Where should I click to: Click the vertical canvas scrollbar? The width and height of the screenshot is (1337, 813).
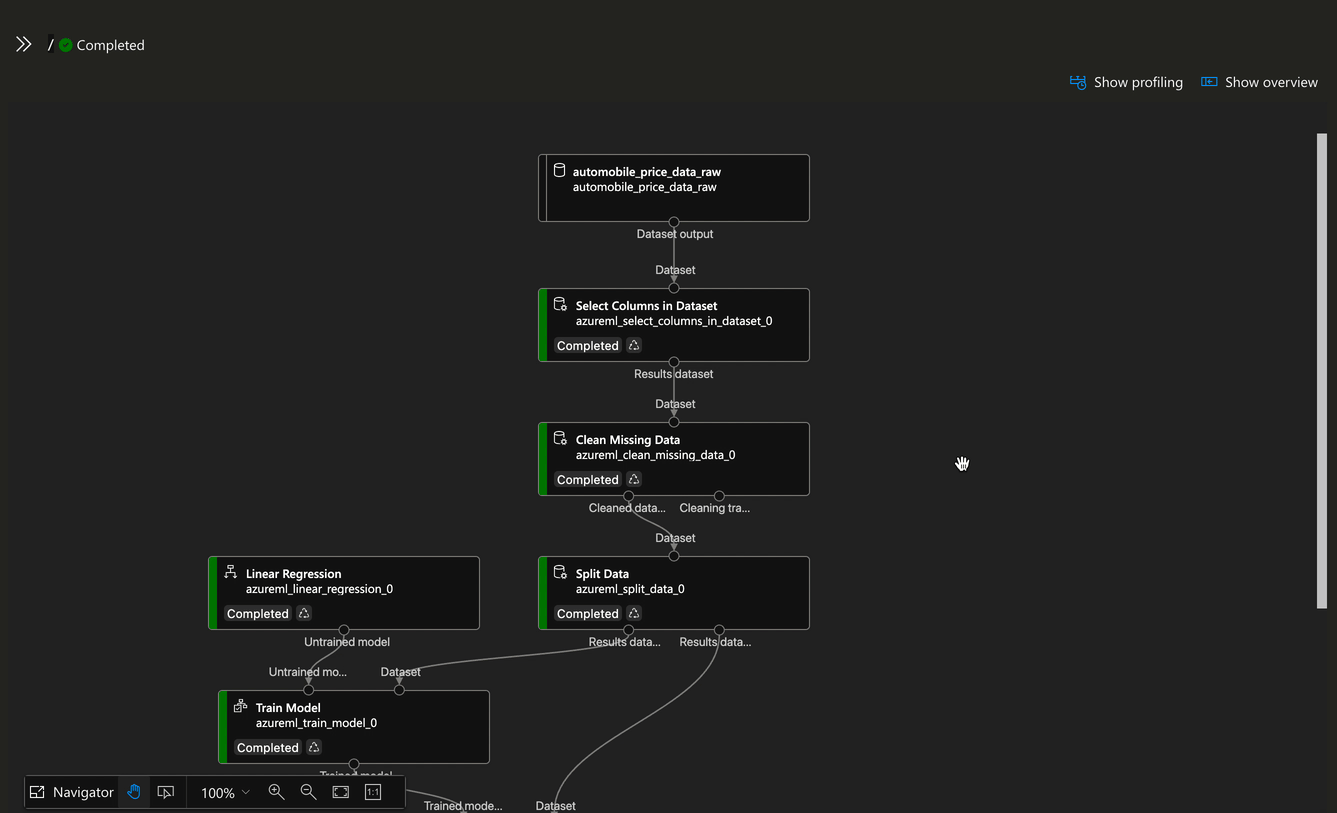click(1322, 370)
